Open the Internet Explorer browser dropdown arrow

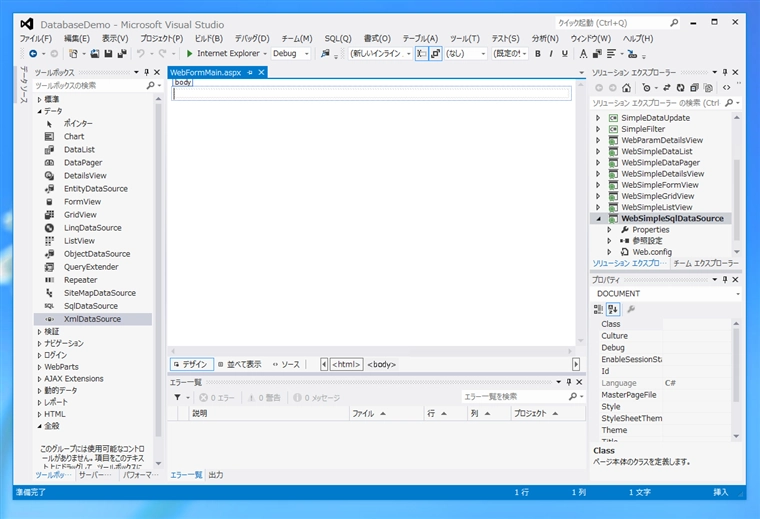(265, 54)
